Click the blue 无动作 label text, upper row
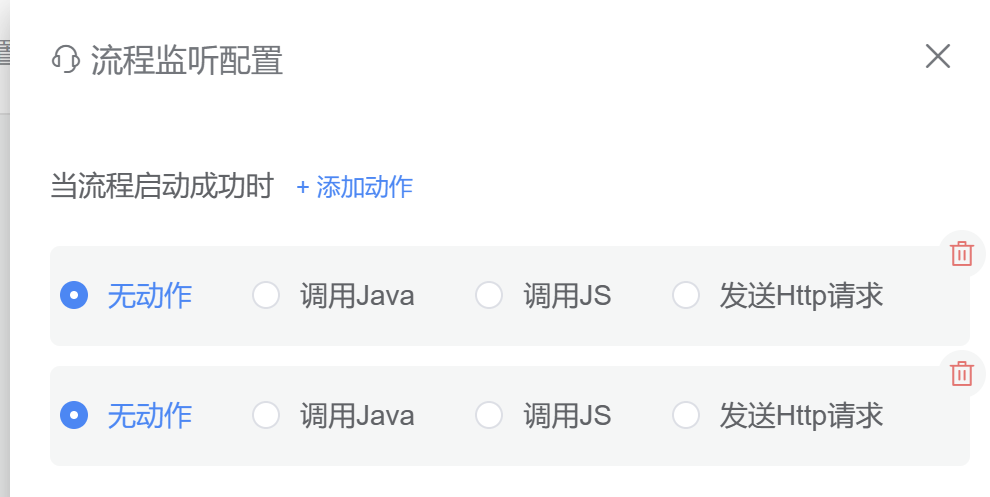 (150, 296)
